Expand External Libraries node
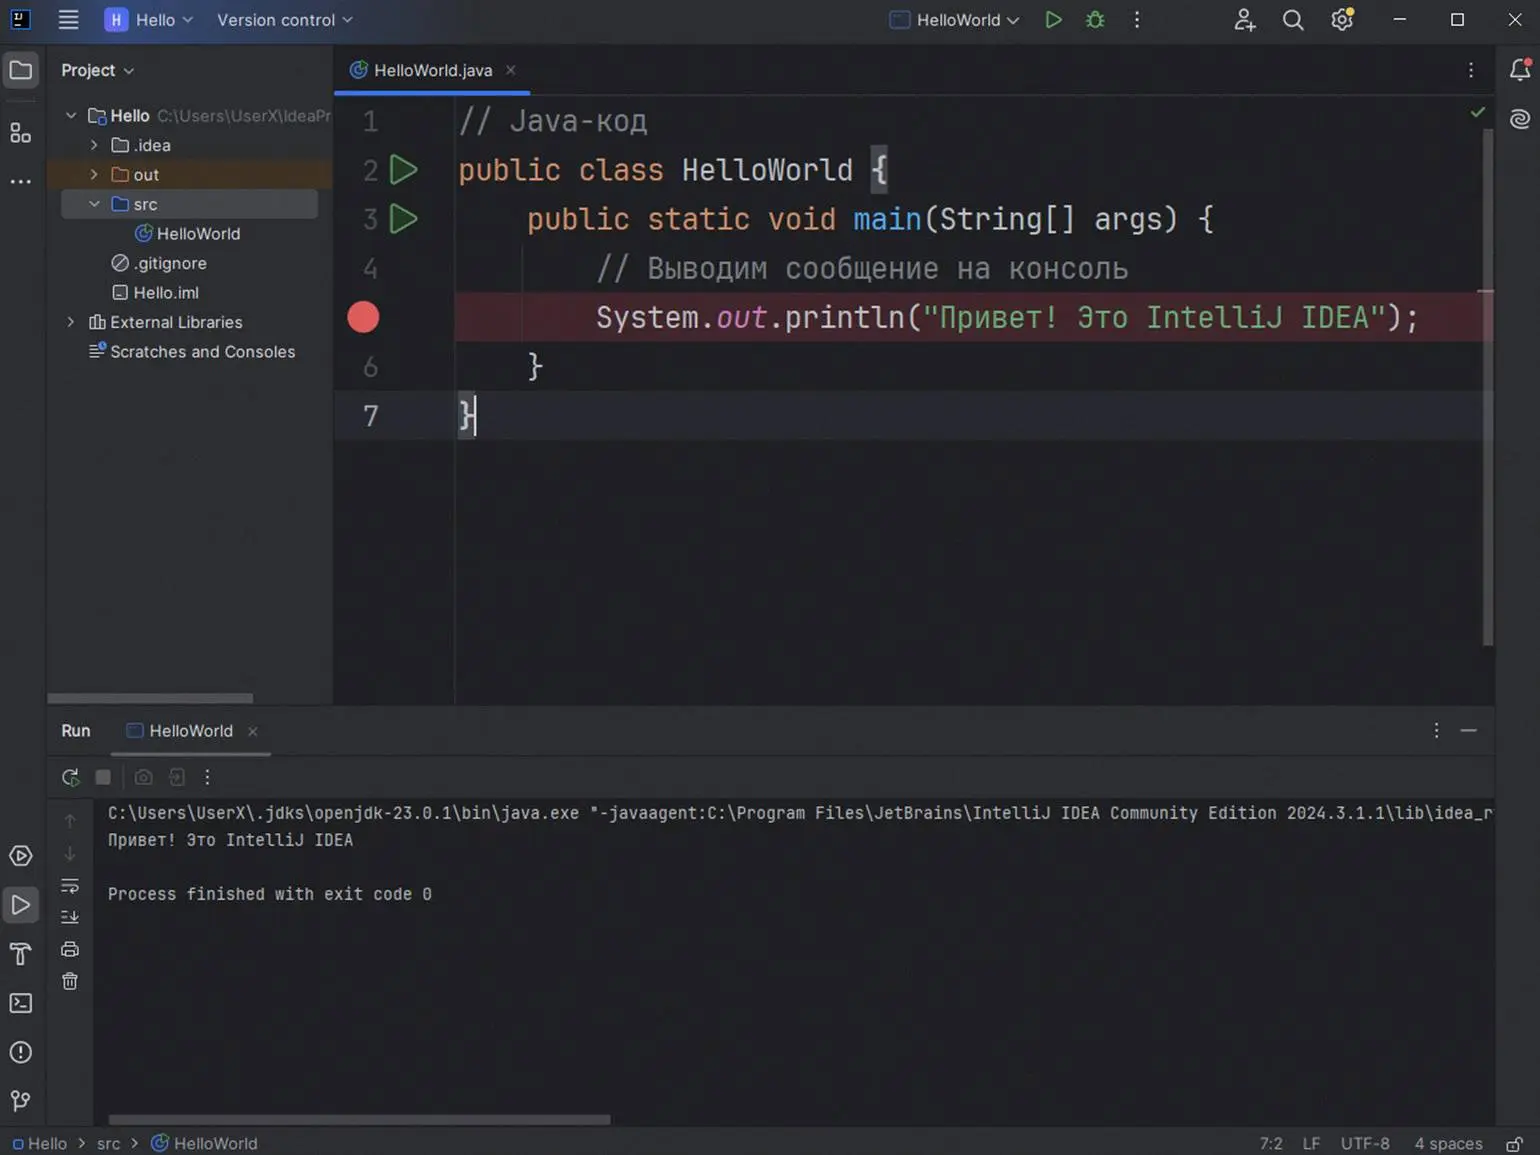Image resolution: width=1540 pixels, height=1155 pixels. [71, 322]
